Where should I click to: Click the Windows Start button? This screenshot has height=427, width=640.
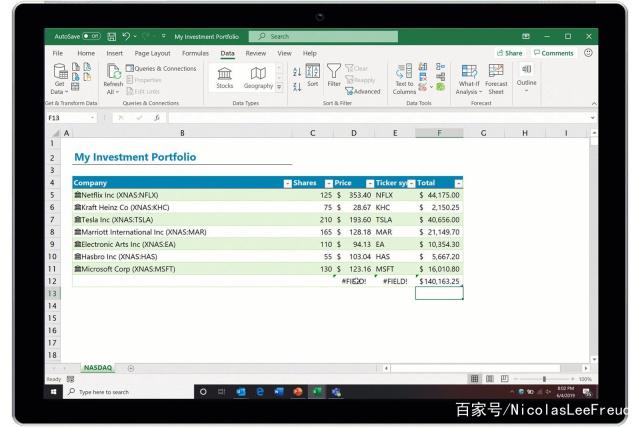click(x=53, y=392)
